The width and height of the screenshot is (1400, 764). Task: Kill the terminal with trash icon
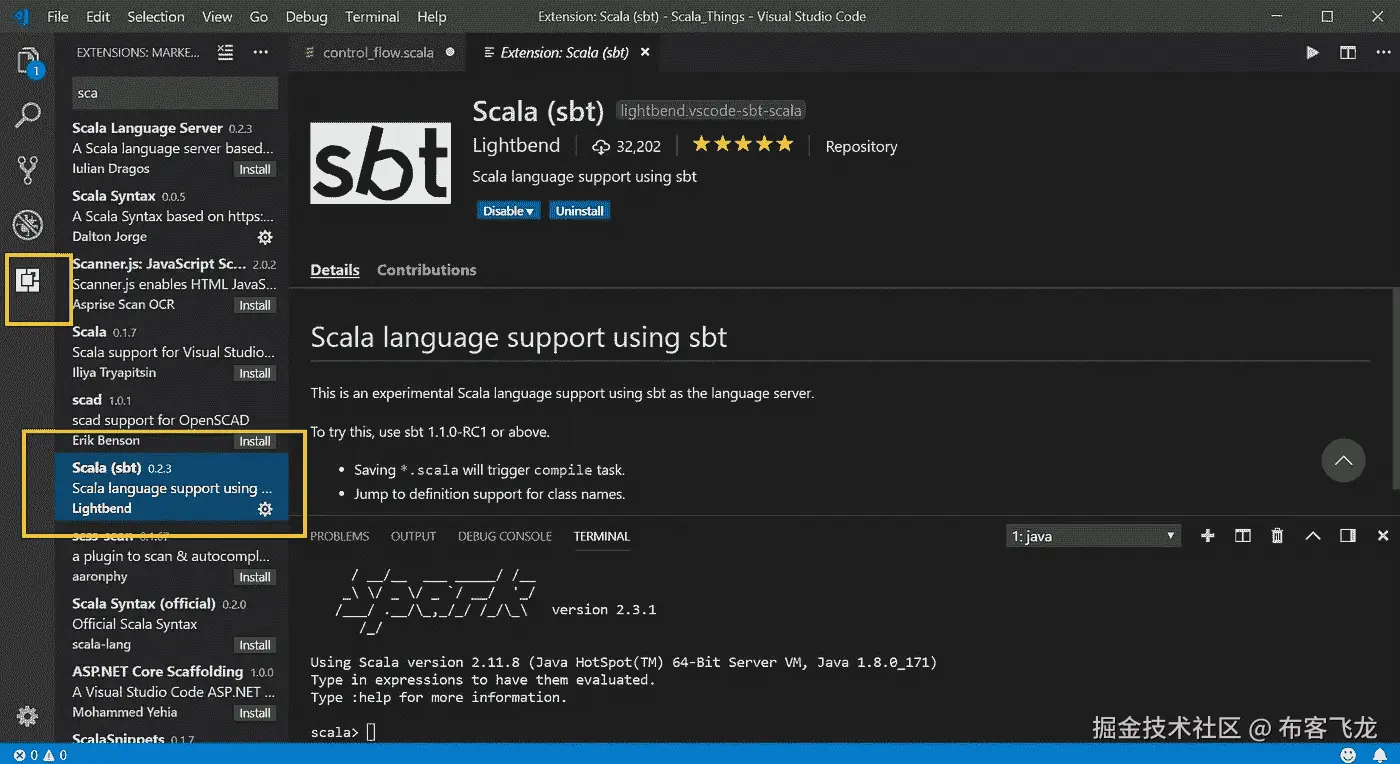coord(1277,536)
